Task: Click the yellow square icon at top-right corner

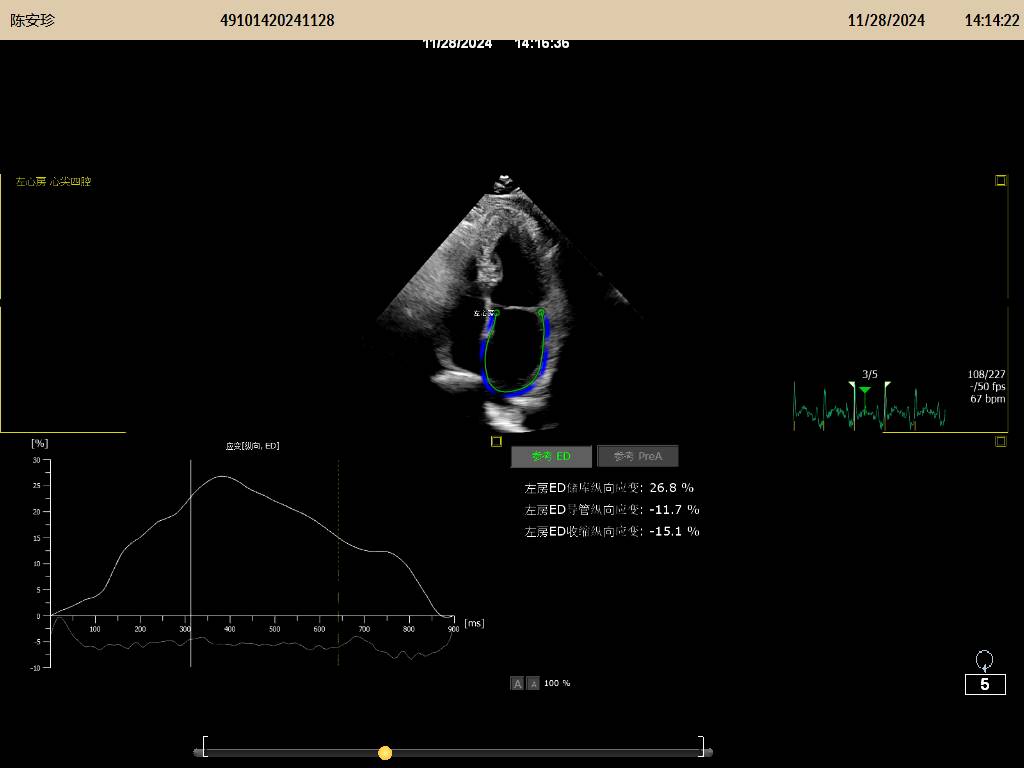Action: 1000,181
